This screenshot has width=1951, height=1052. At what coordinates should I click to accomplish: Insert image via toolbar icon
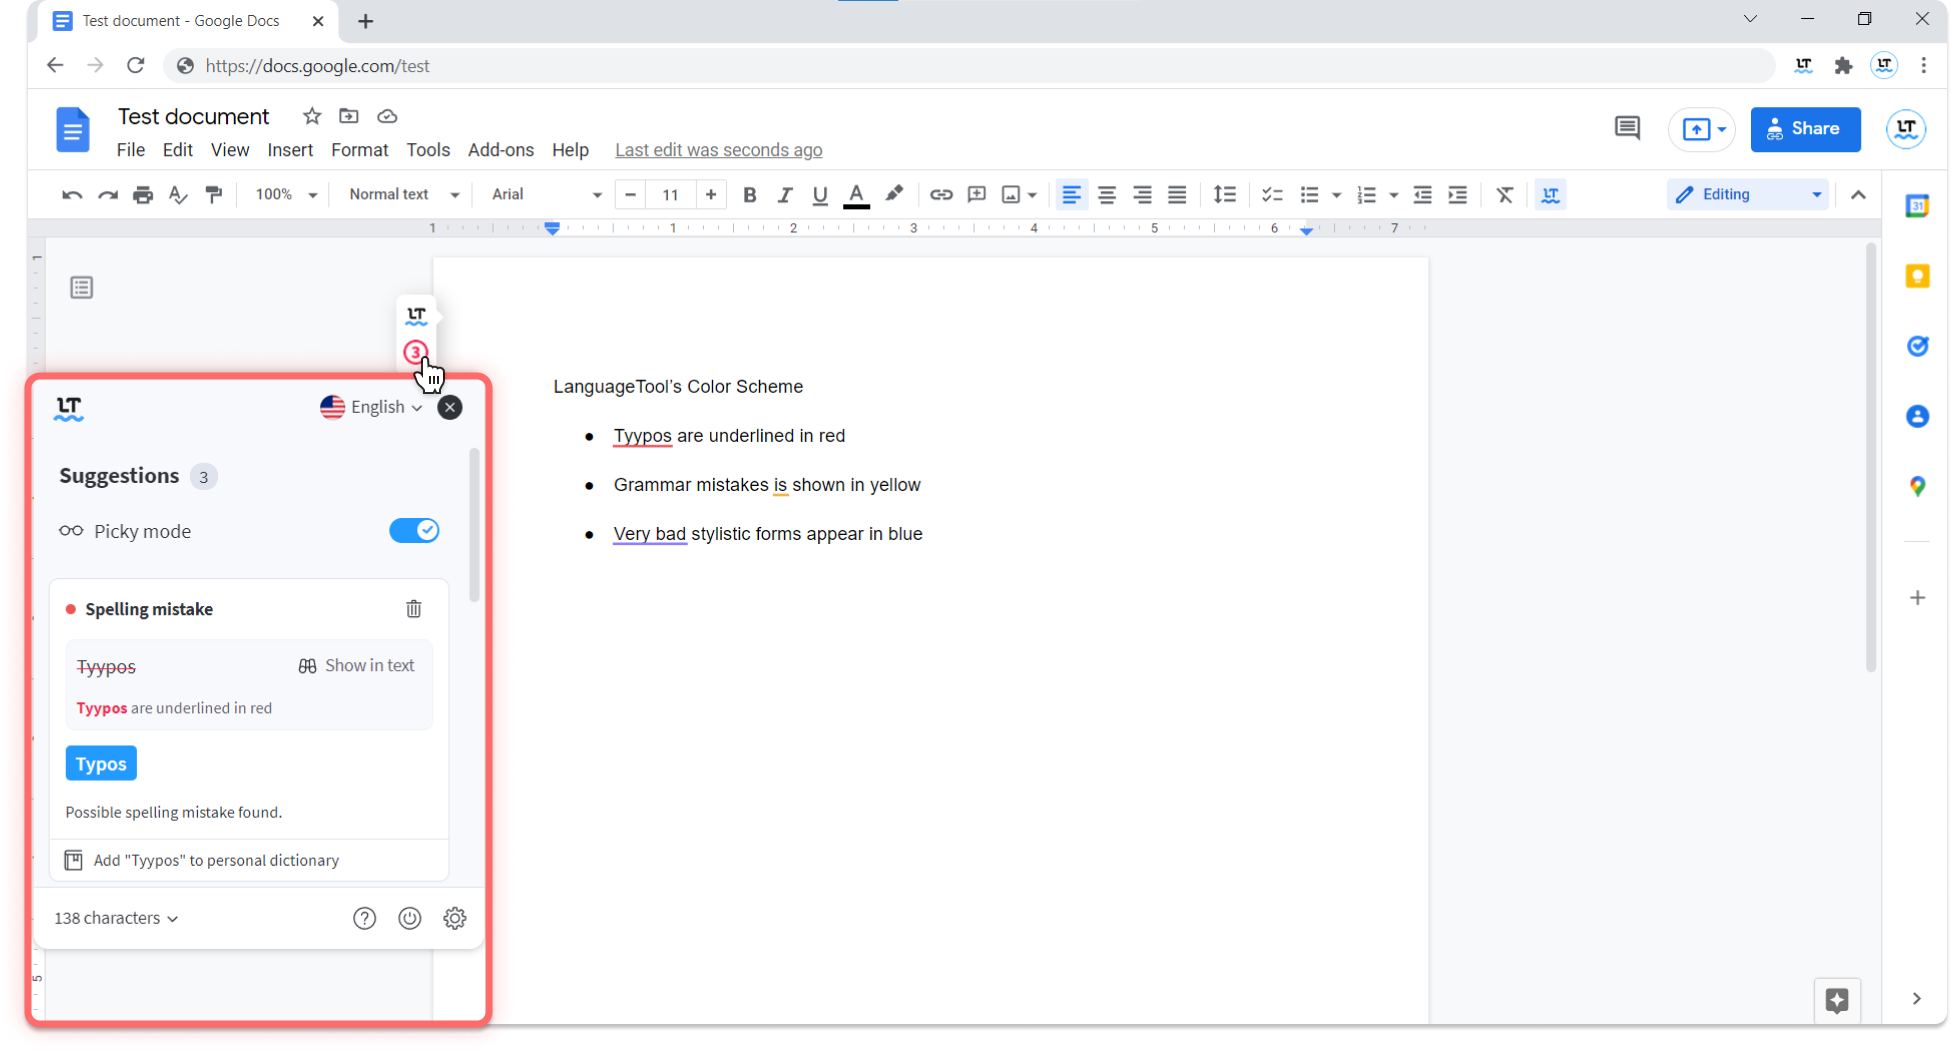[1011, 195]
